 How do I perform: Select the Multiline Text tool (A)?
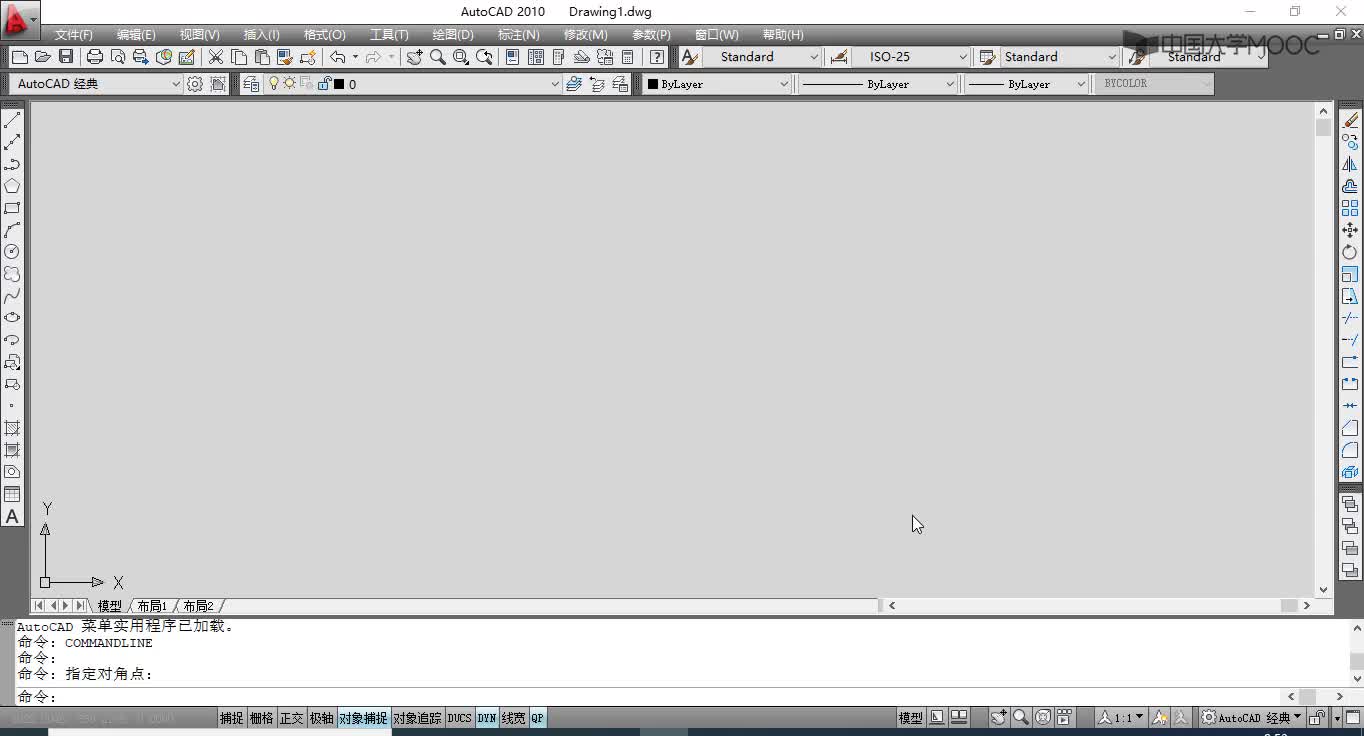click(x=12, y=516)
